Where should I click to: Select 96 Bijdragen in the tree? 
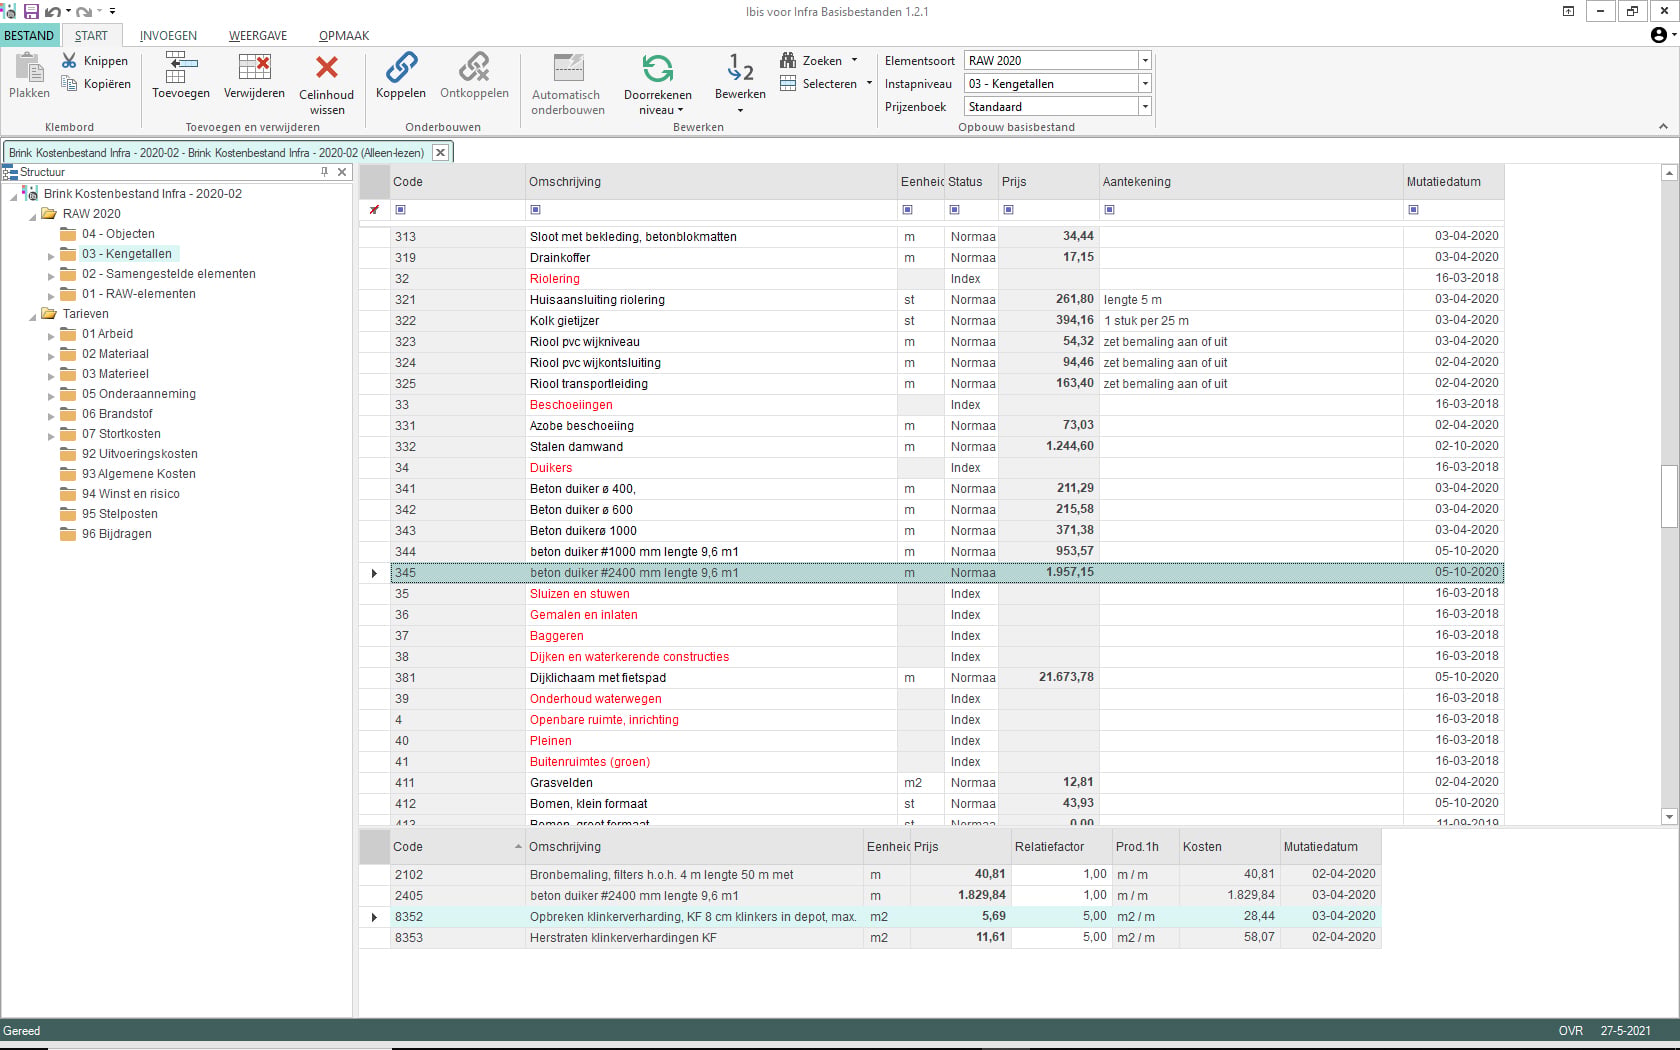[117, 534]
